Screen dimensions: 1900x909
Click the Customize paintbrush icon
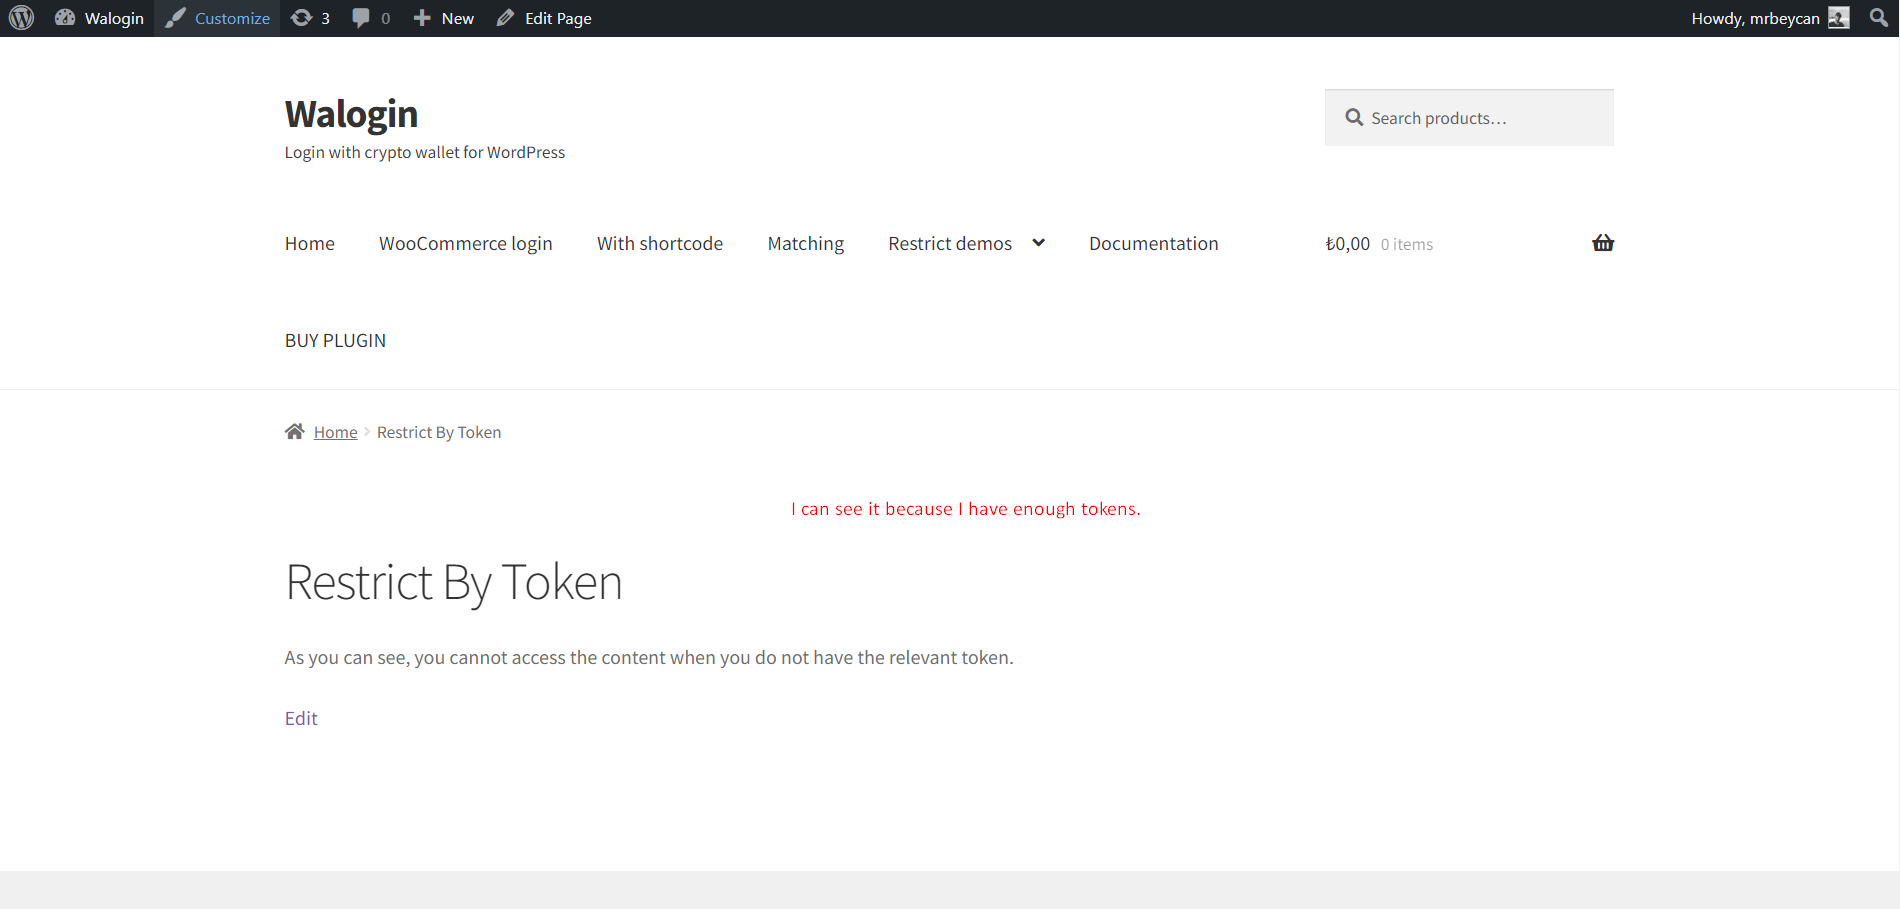click(x=176, y=18)
